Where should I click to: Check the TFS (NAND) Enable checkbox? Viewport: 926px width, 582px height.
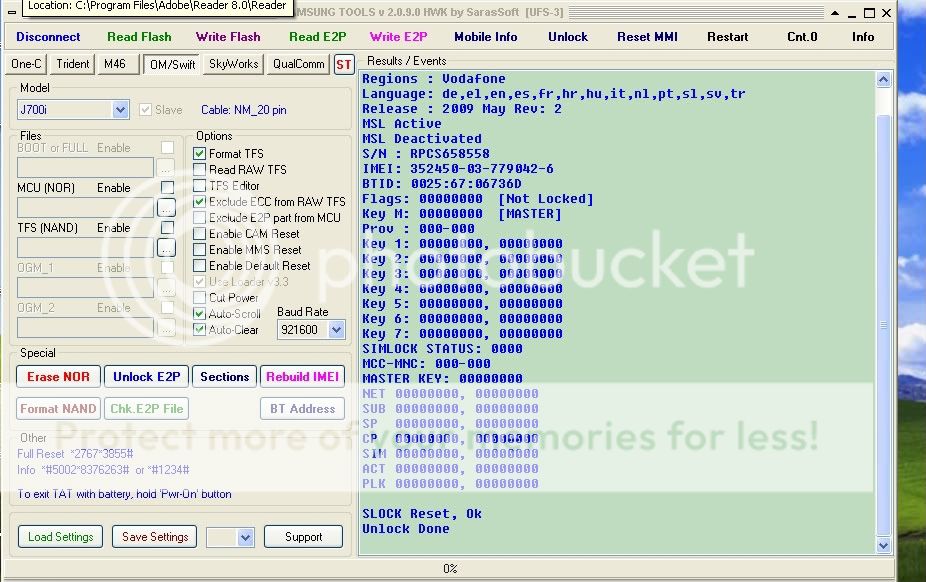pyautogui.click(x=168, y=228)
